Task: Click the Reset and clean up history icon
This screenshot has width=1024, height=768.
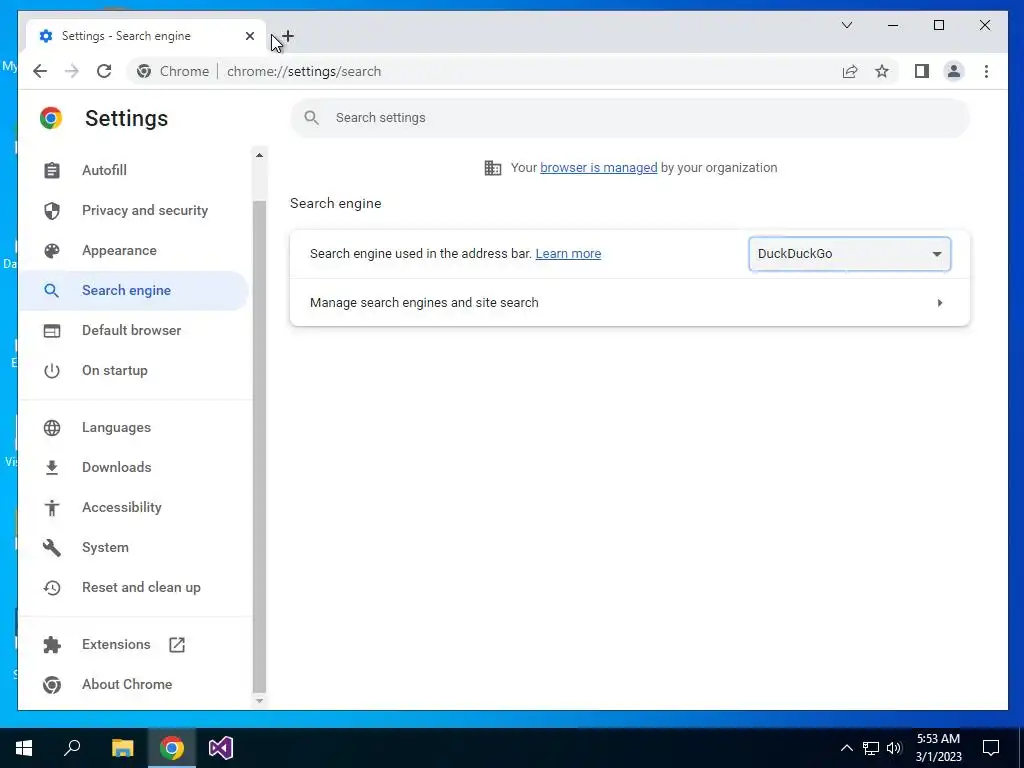Action: click(52, 588)
